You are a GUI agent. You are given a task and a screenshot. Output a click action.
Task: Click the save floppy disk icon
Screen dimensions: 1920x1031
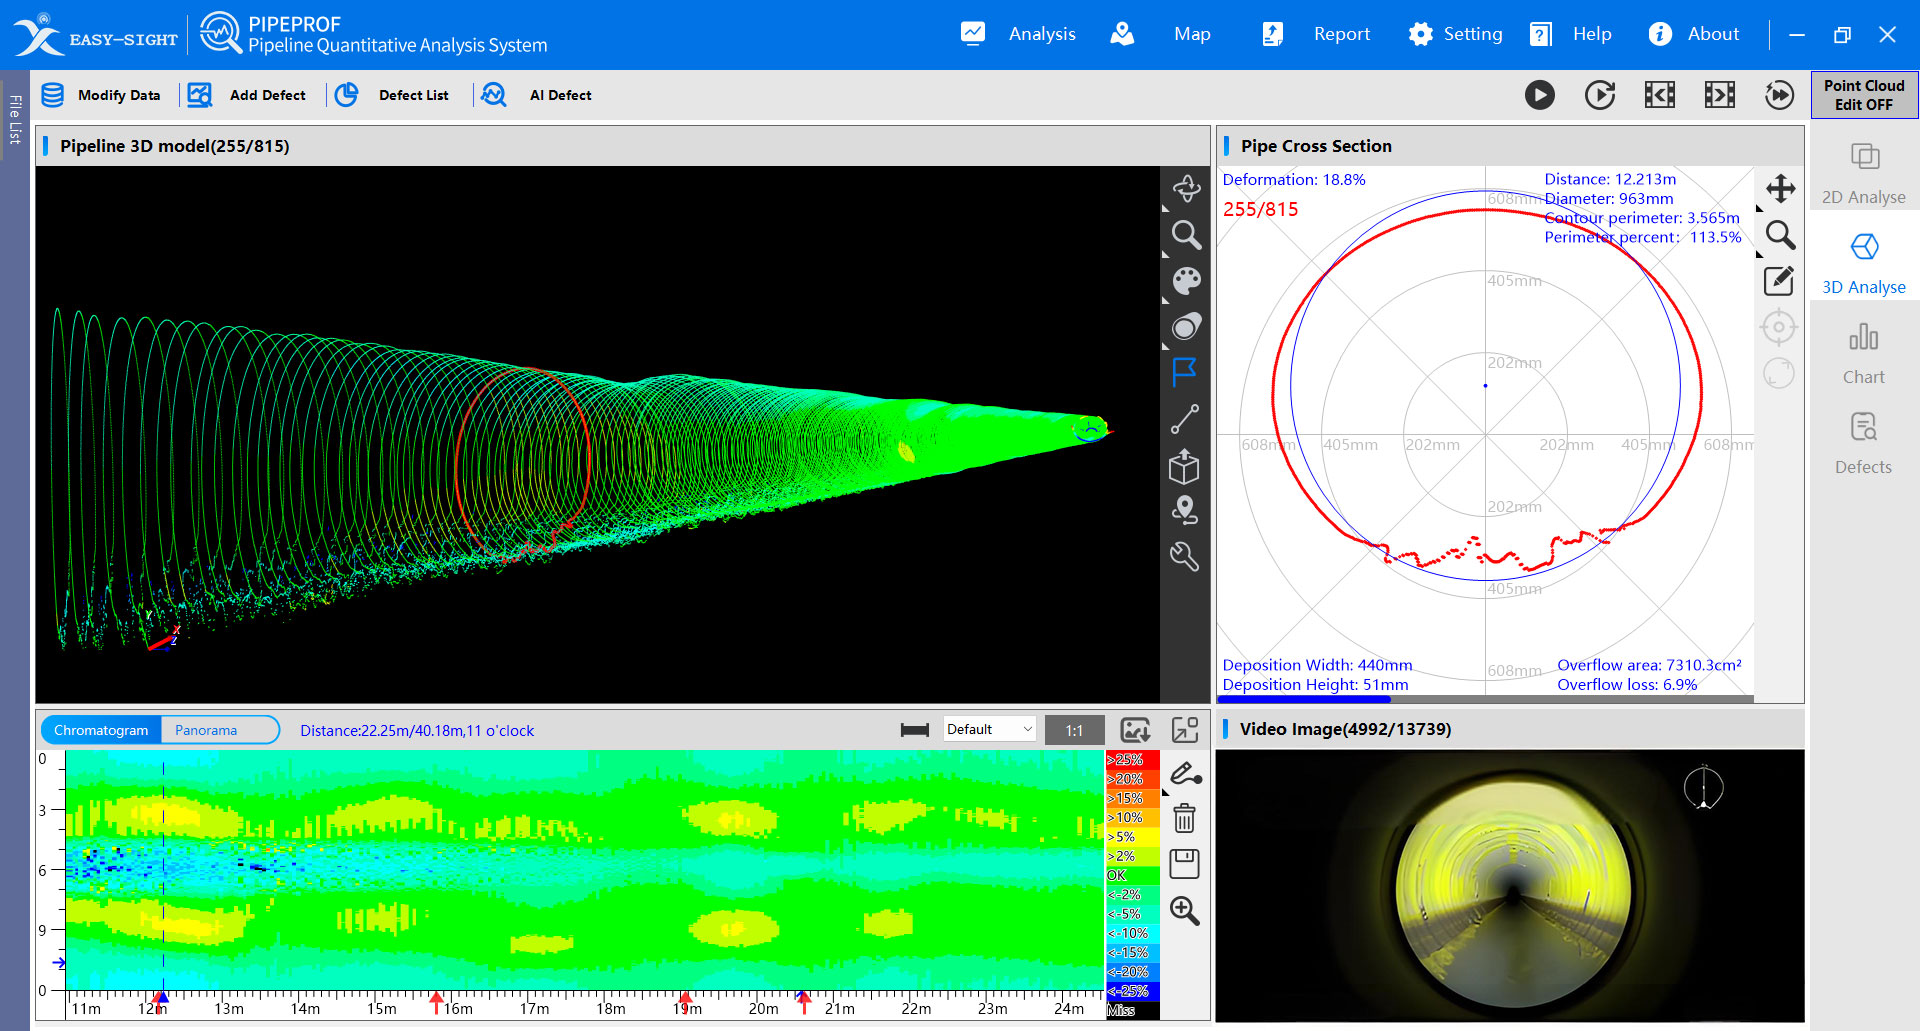coord(1184,864)
